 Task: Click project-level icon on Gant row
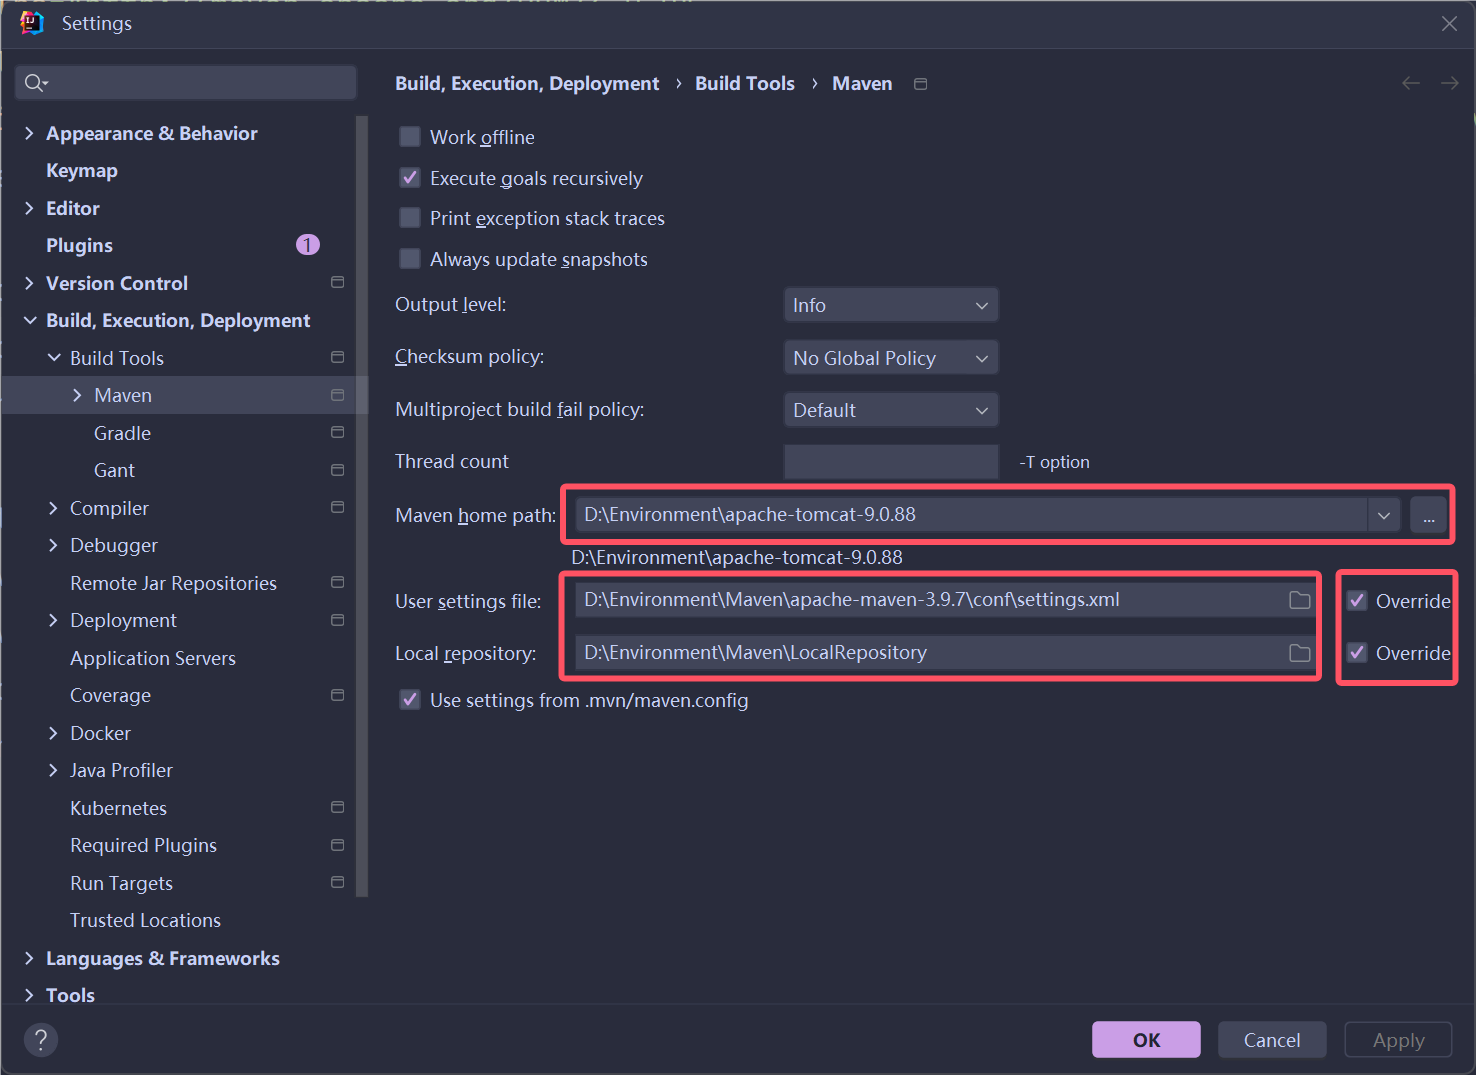click(x=338, y=470)
